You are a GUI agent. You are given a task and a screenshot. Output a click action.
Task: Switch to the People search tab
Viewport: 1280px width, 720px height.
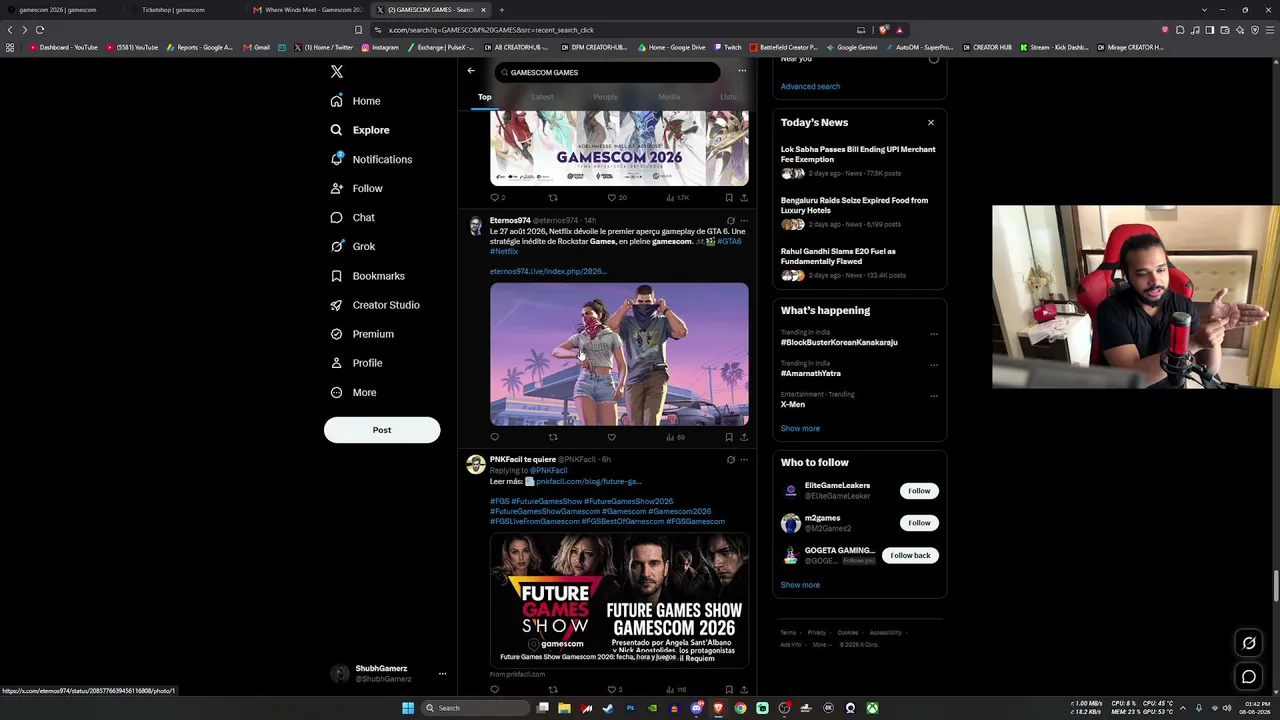(605, 97)
